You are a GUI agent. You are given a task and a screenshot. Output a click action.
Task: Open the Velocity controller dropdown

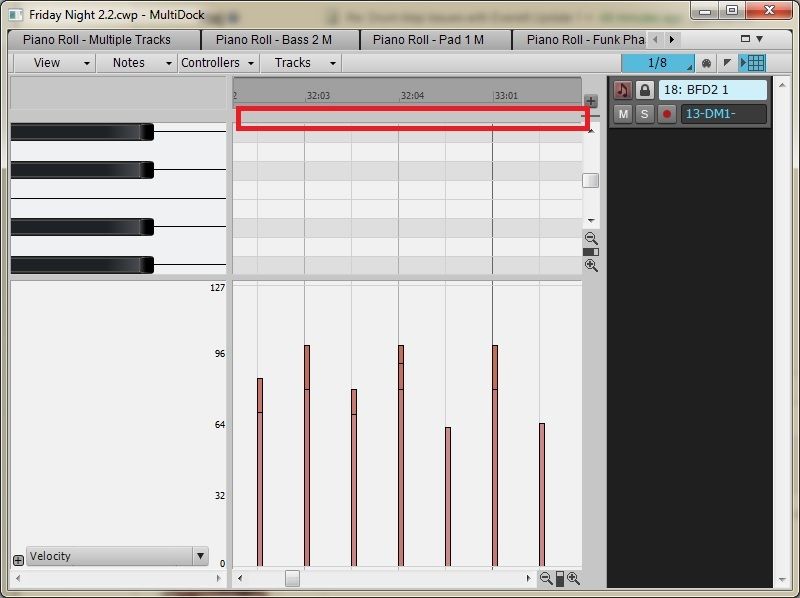click(200, 556)
